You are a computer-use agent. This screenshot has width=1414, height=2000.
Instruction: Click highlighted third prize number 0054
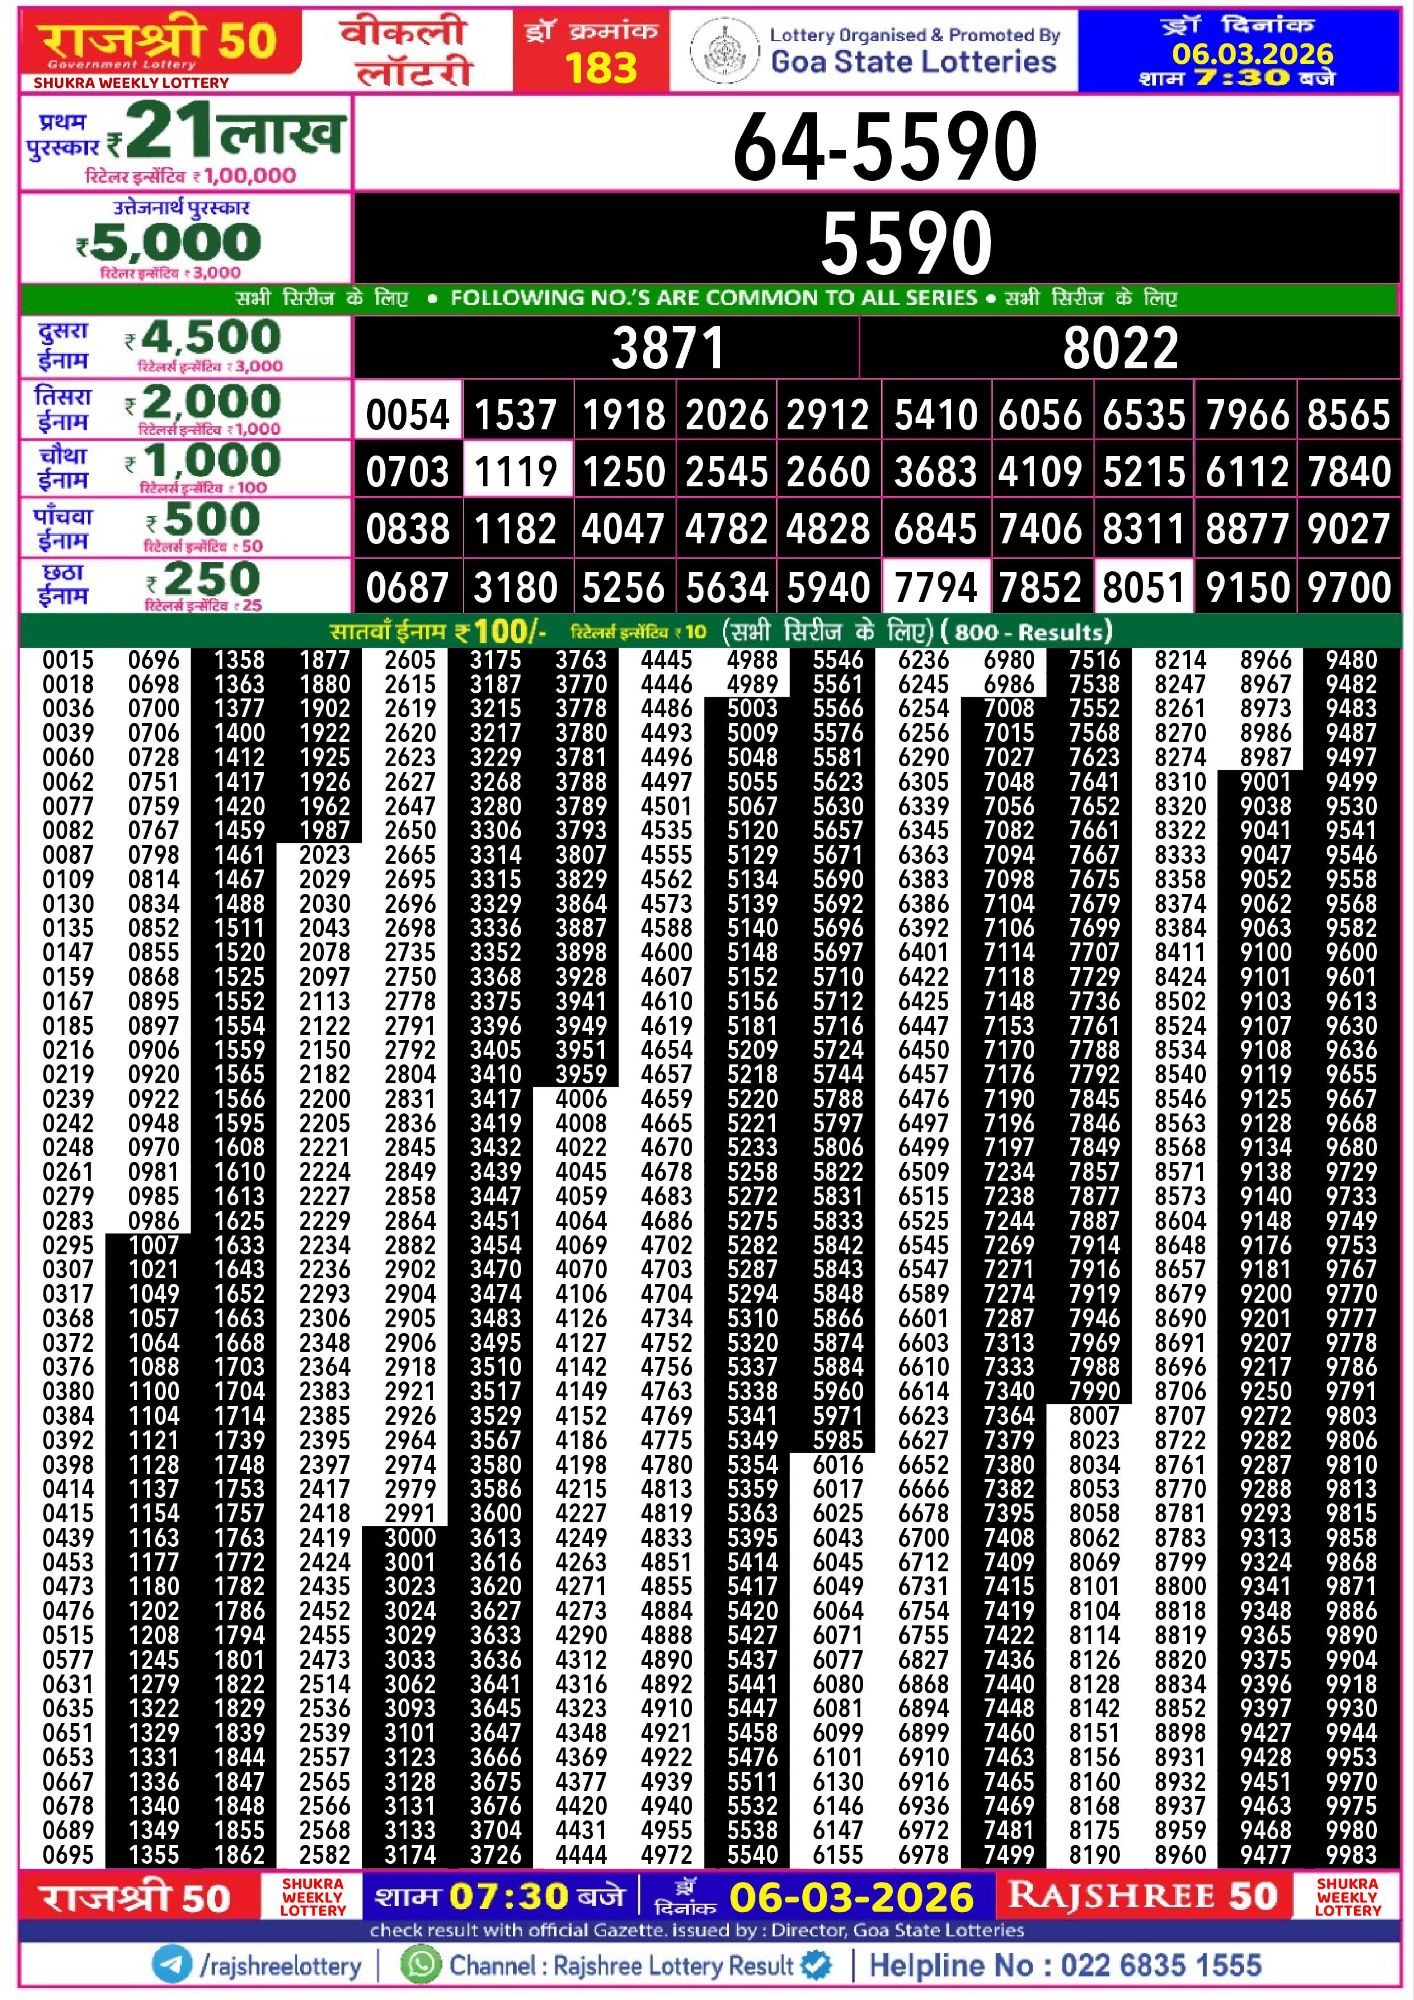point(407,414)
